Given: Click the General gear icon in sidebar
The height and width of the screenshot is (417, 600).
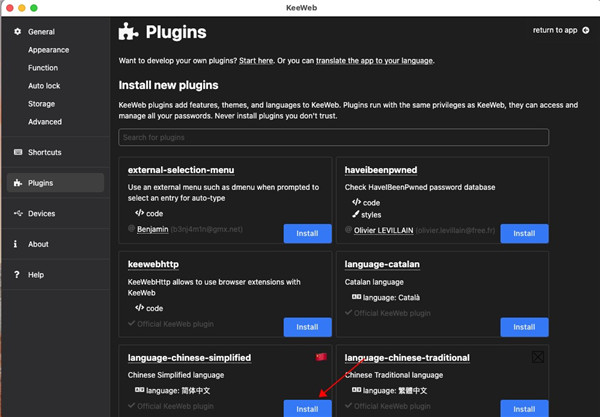Looking at the screenshot, I should [x=17, y=32].
